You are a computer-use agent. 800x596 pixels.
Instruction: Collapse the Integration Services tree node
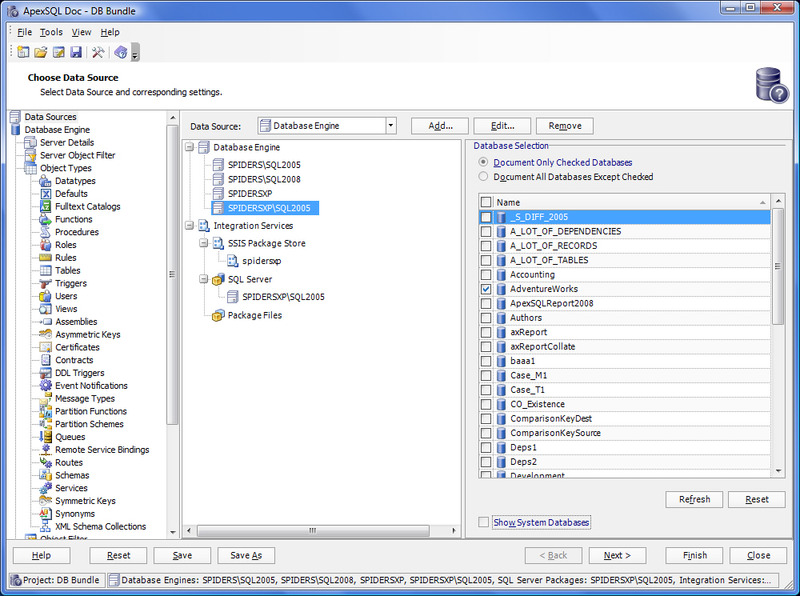point(189,226)
